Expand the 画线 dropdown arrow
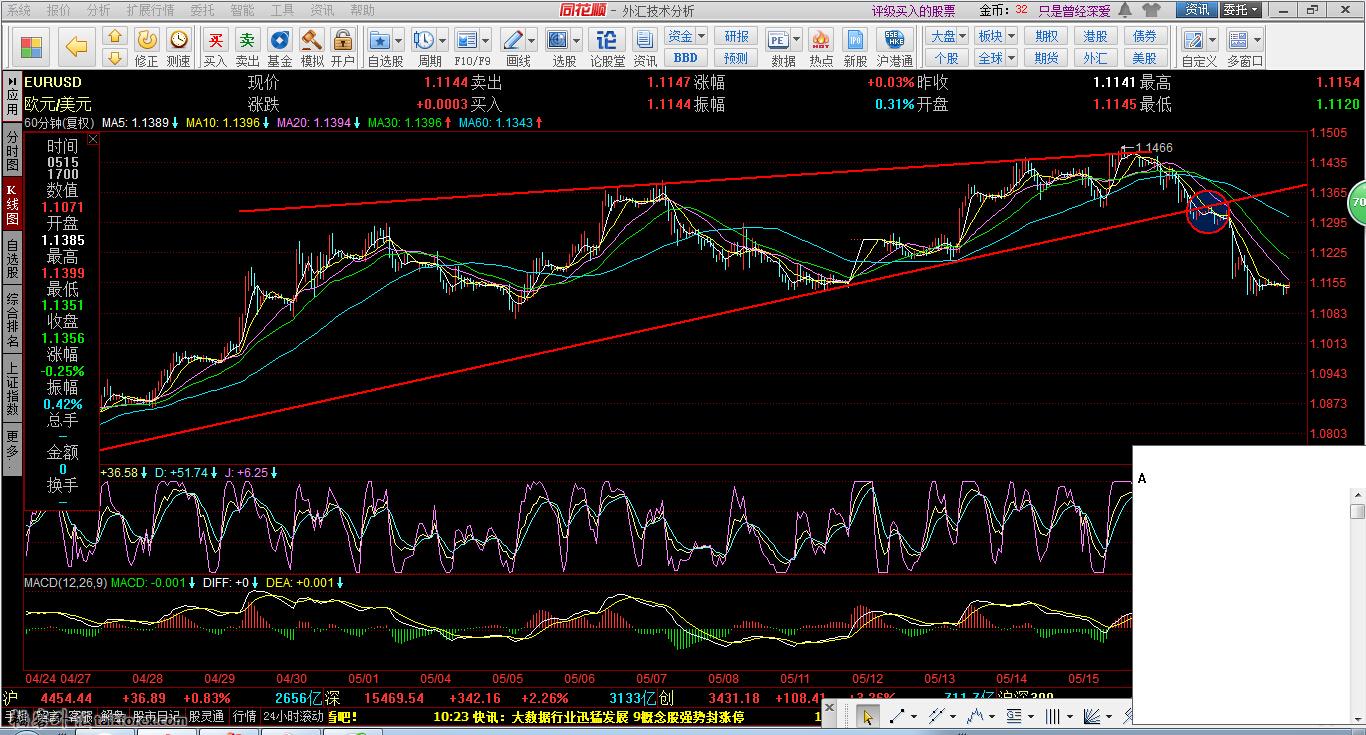 (532, 41)
